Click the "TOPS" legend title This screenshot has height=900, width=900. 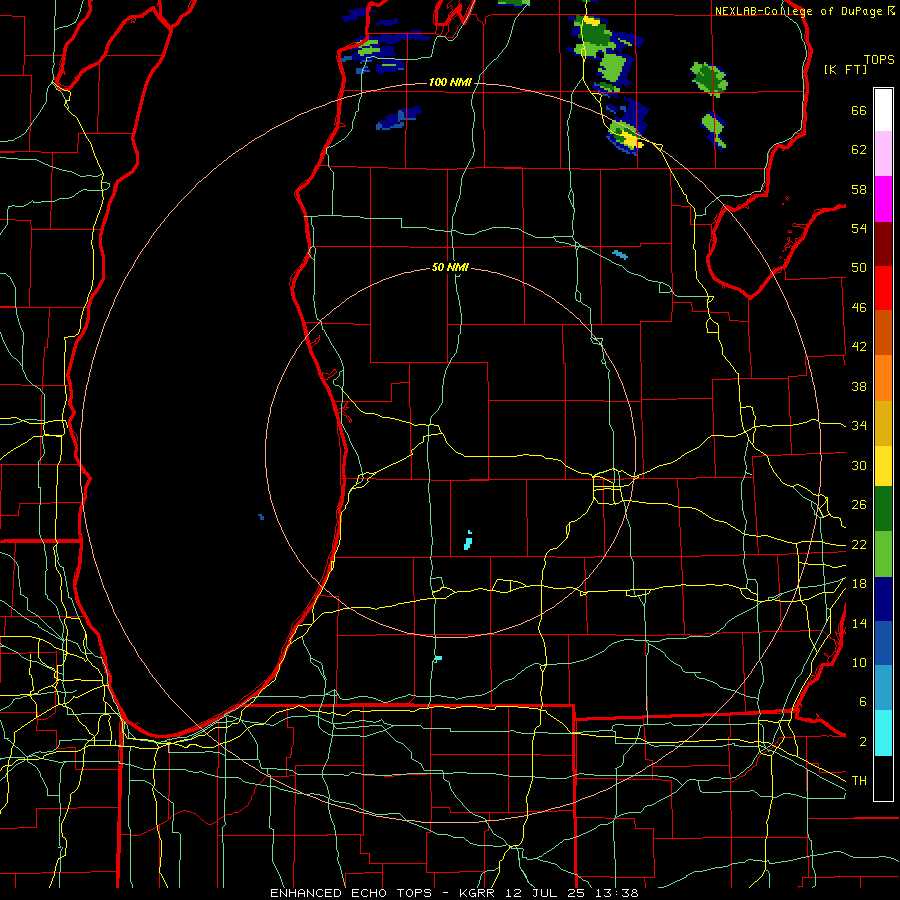pyautogui.click(x=879, y=59)
